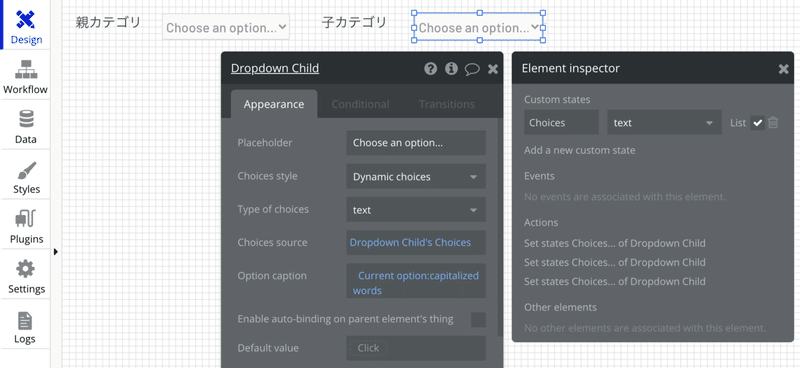The width and height of the screenshot is (800, 368).
Task: Edit the Choices source expression
Action: click(x=416, y=242)
